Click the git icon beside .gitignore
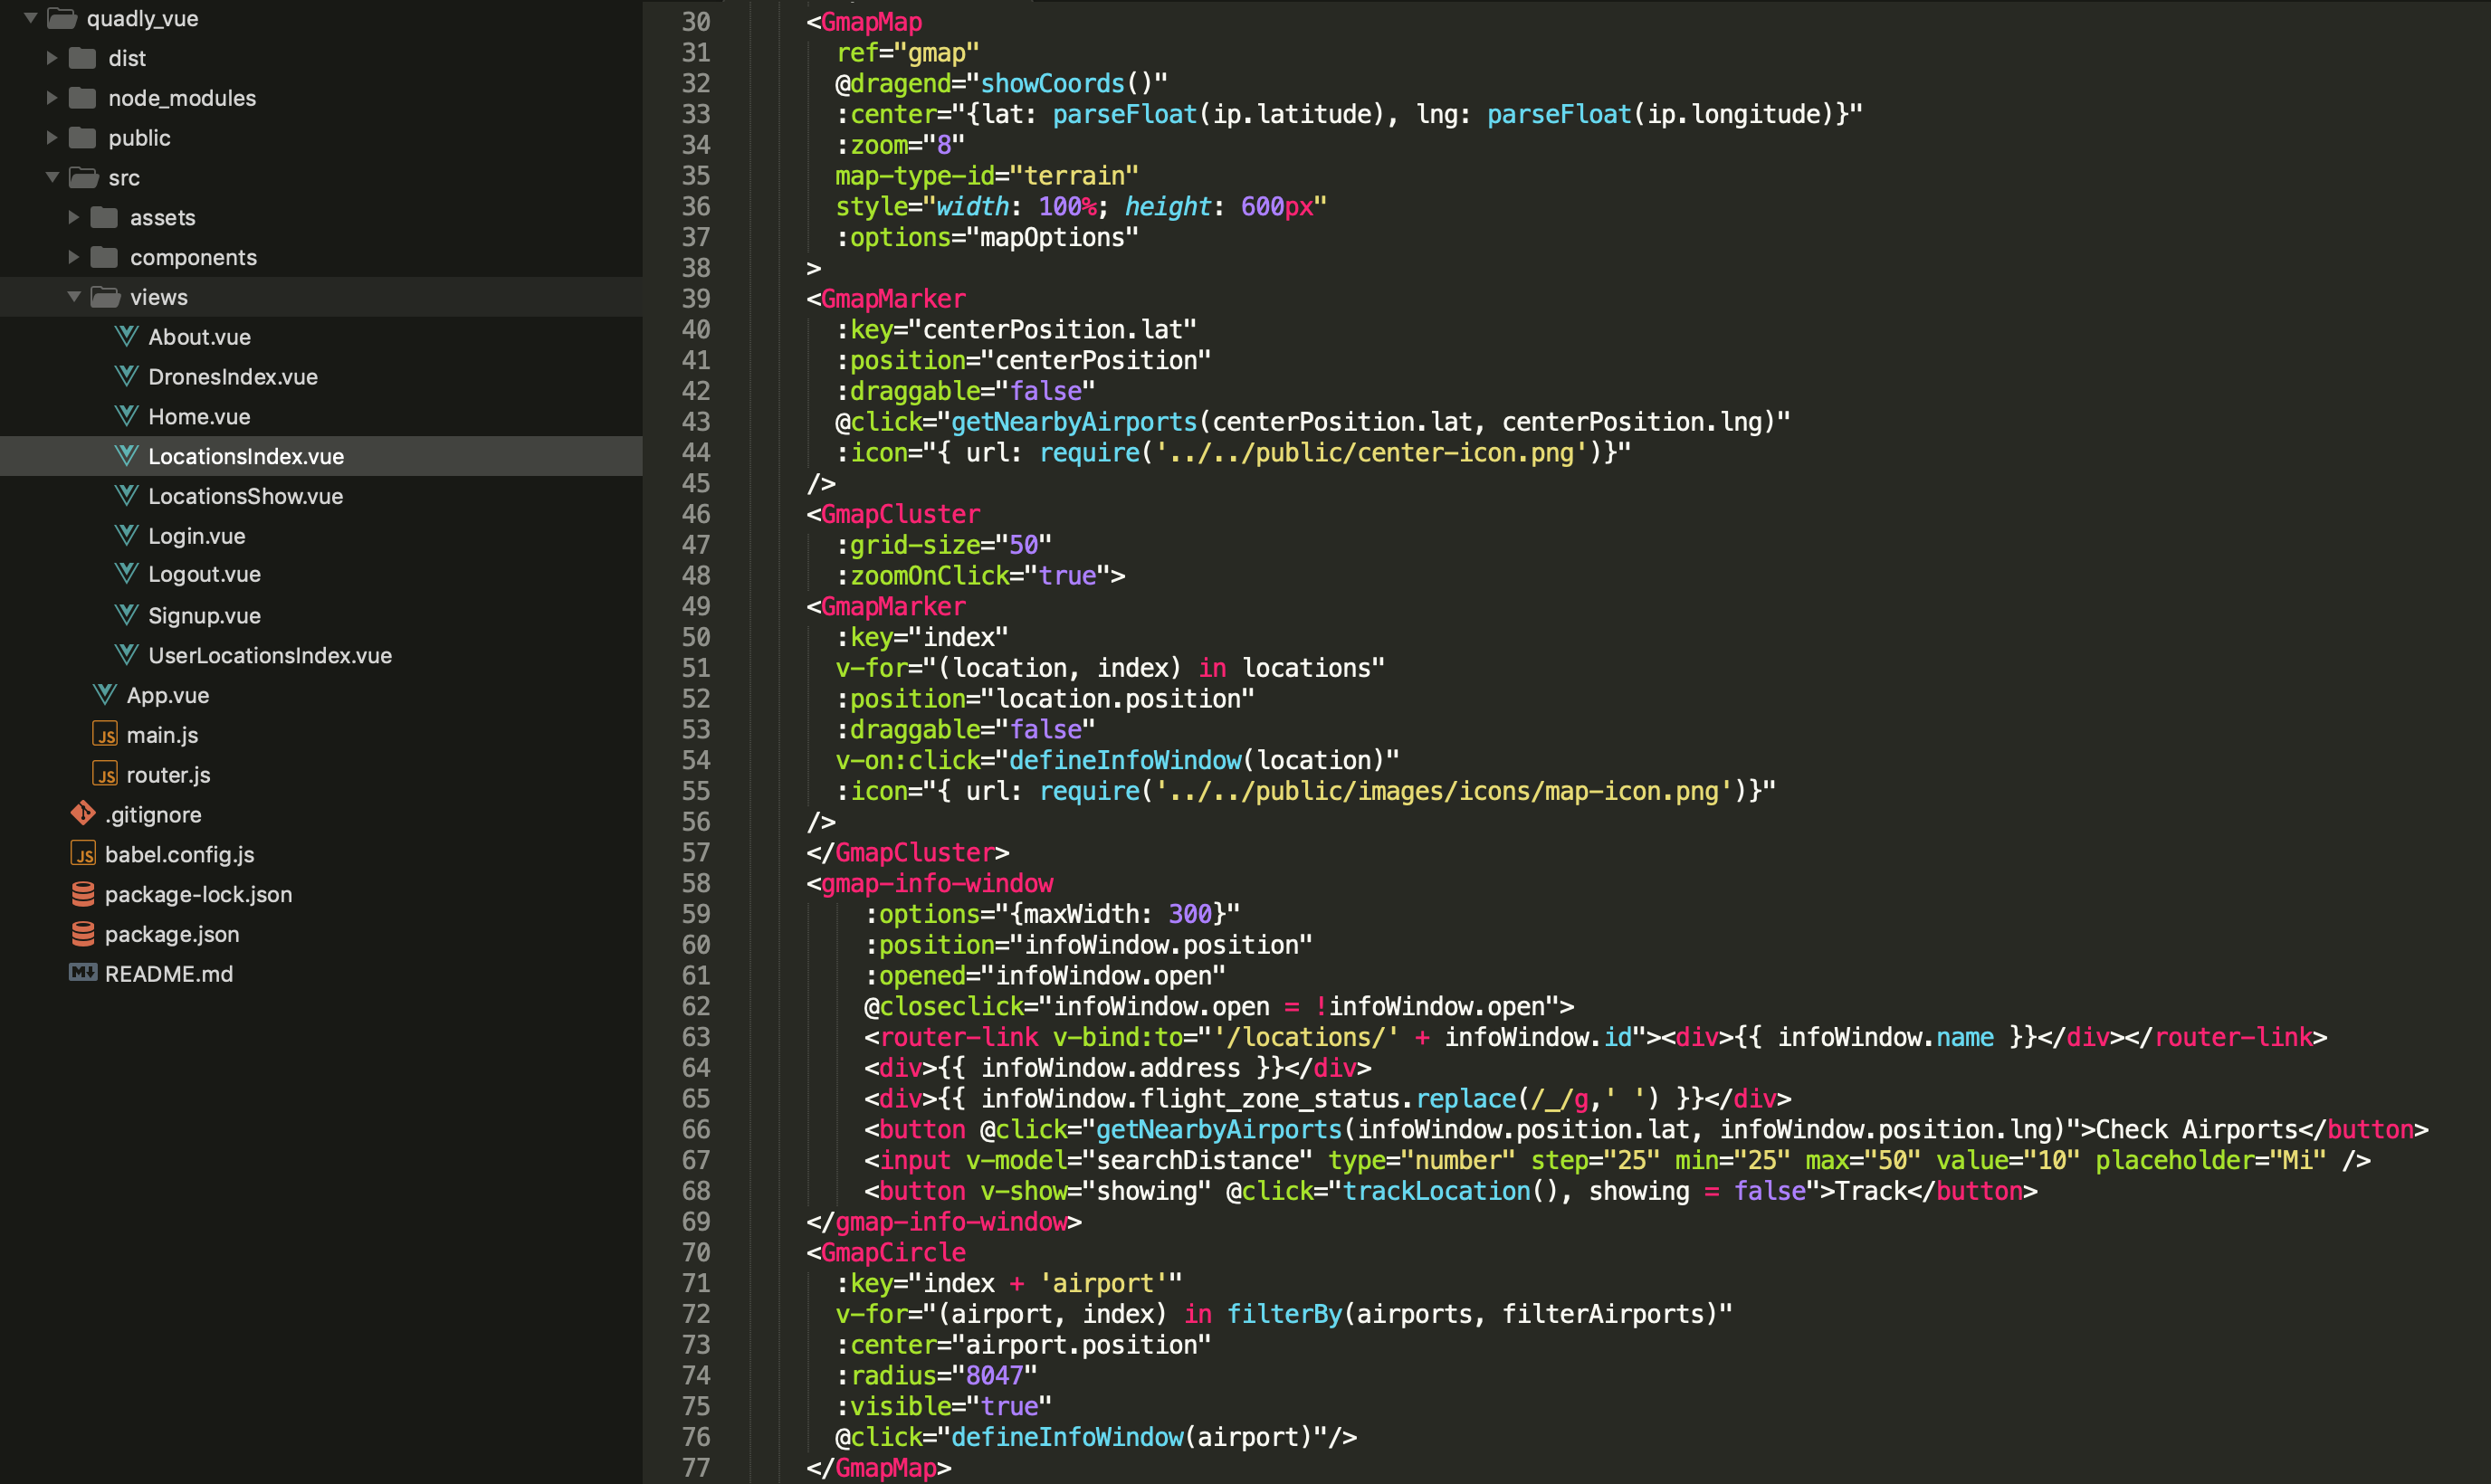This screenshot has width=2491, height=1484. point(83,813)
